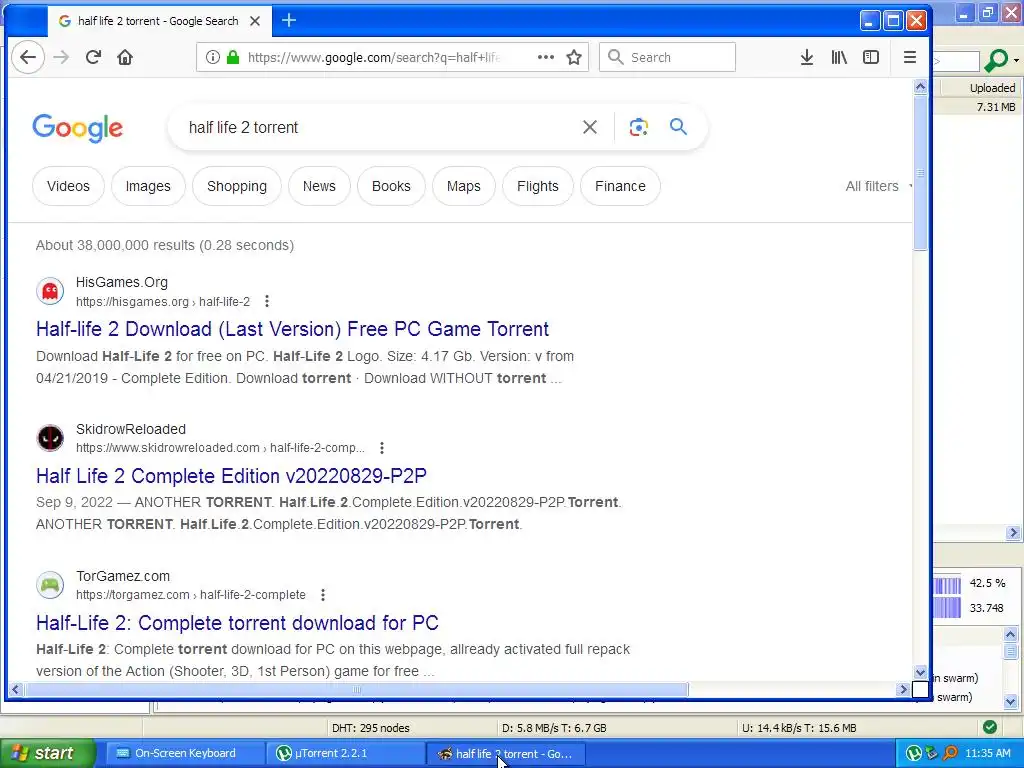
Task: Open page actions three-dot menu in address bar
Action: point(545,57)
